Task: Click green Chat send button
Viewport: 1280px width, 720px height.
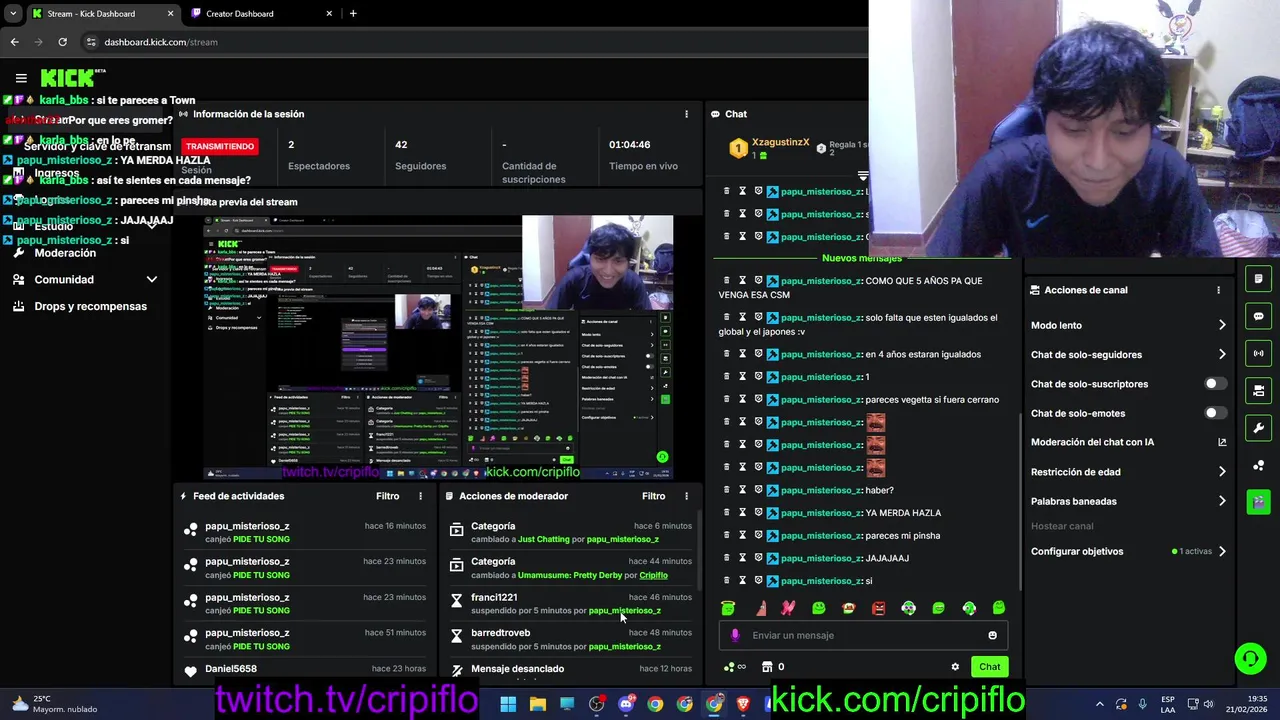Action: (x=989, y=667)
